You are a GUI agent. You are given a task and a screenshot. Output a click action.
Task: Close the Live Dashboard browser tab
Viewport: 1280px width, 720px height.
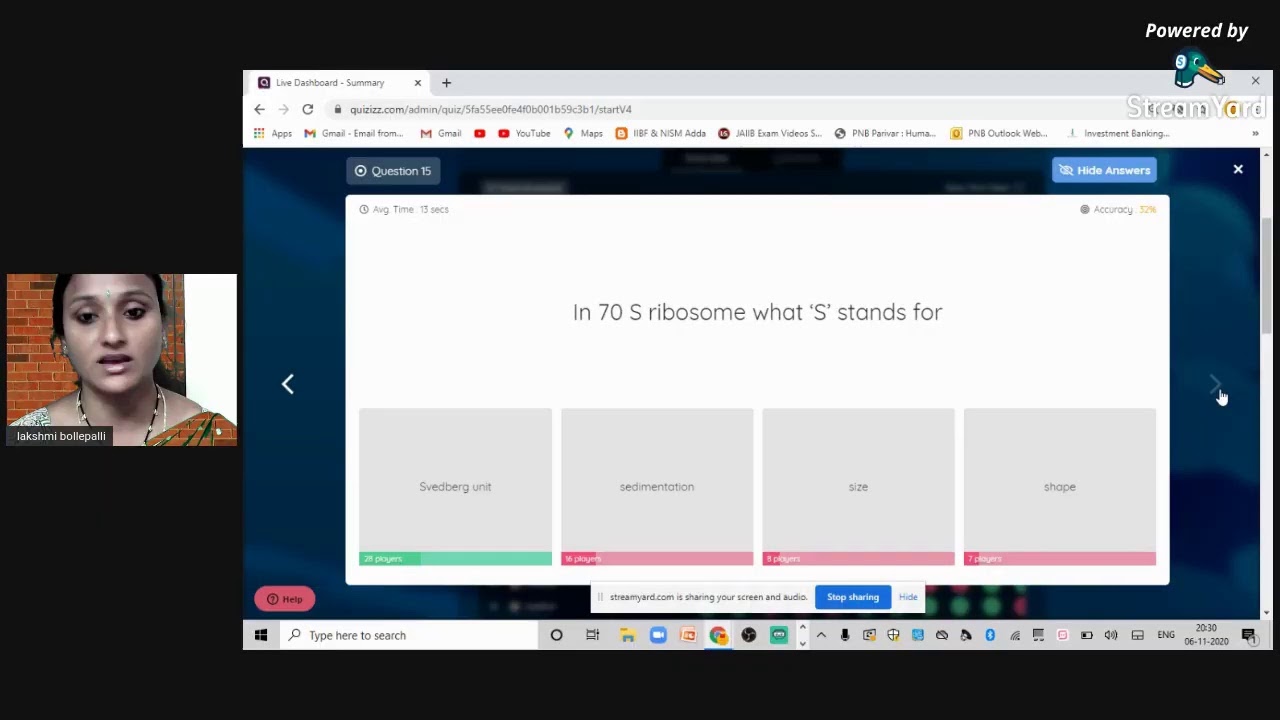click(418, 83)
